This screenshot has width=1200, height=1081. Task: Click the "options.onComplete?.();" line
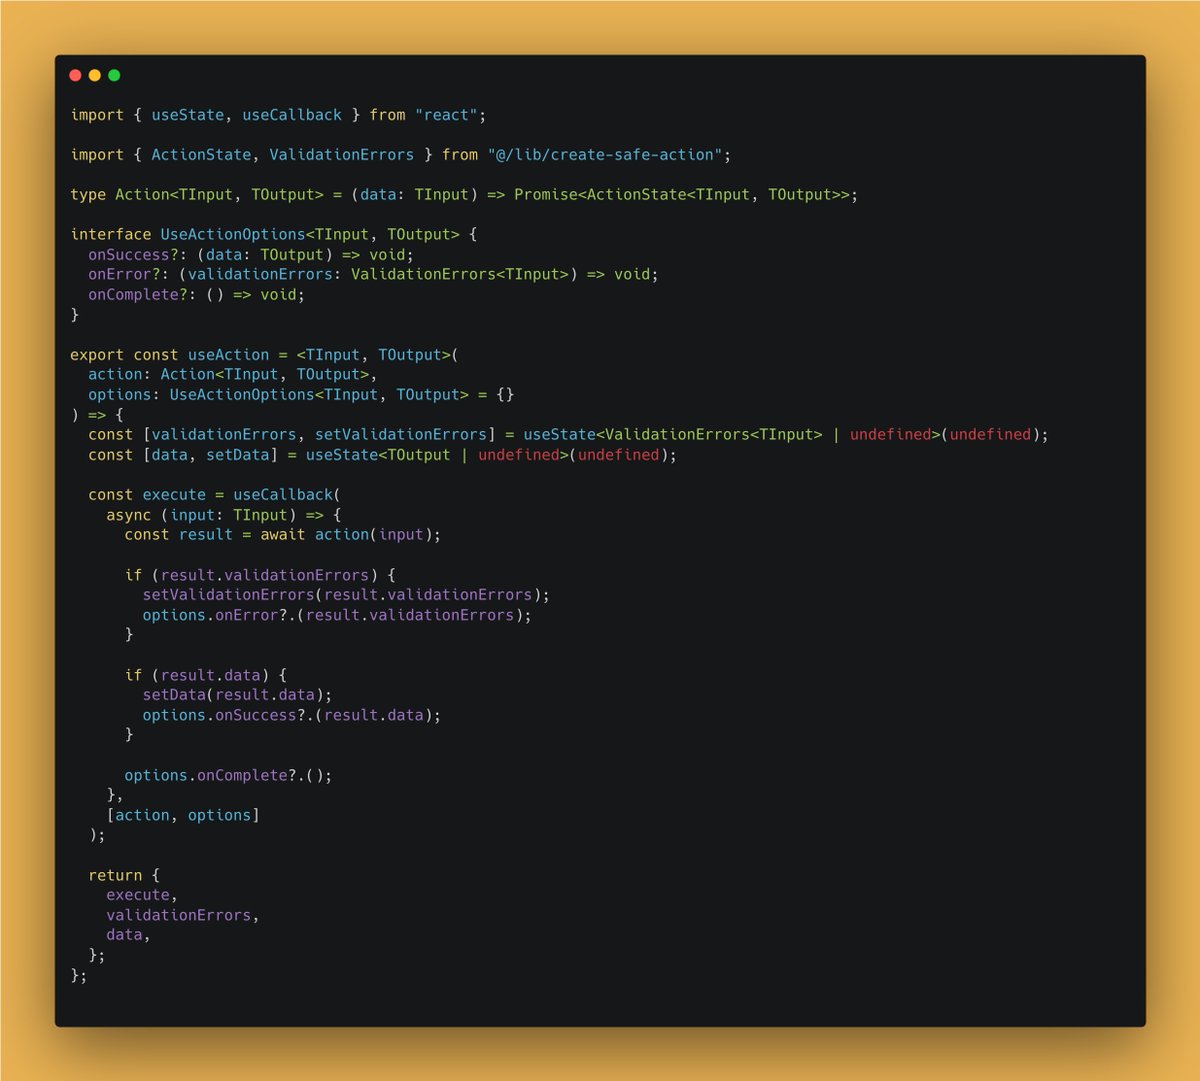point(228,775)
